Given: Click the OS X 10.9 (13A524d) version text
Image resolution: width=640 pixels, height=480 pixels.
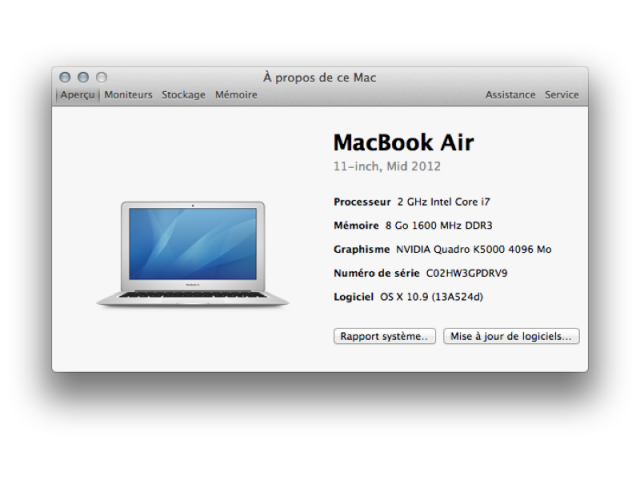Looking at the screenshot, I should pos(431,297).
